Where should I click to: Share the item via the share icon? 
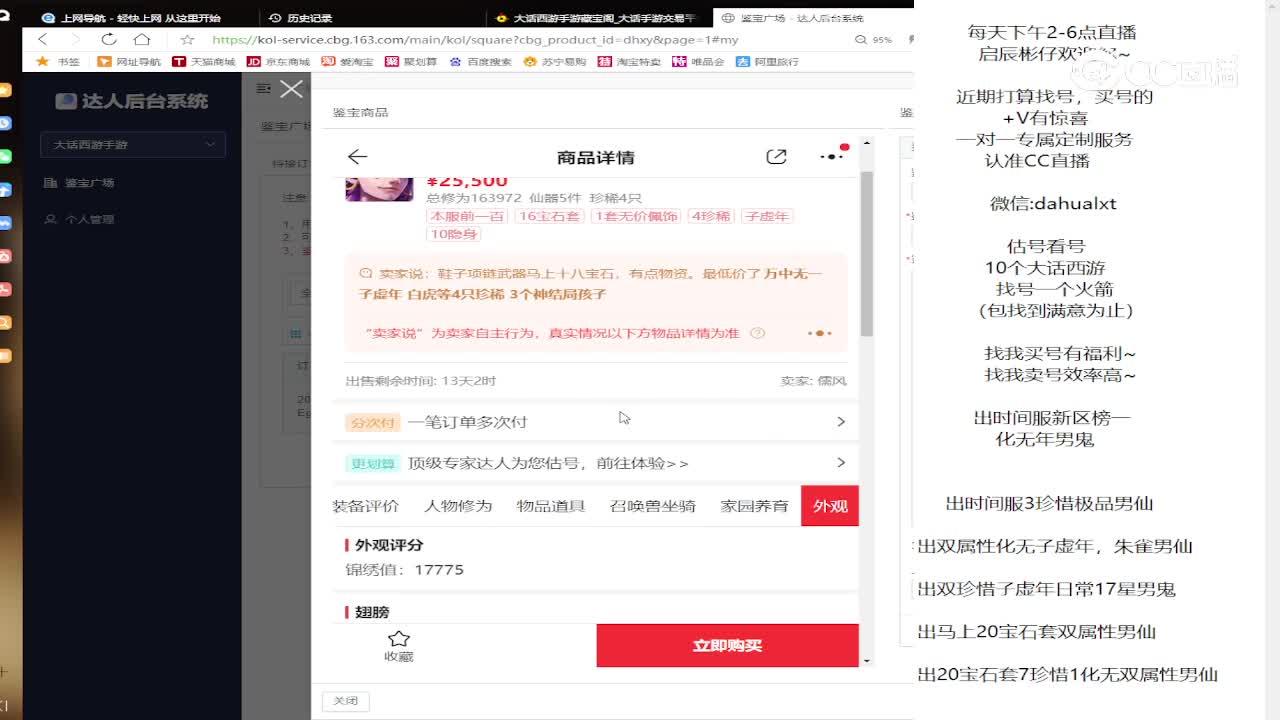click(776, 157)
